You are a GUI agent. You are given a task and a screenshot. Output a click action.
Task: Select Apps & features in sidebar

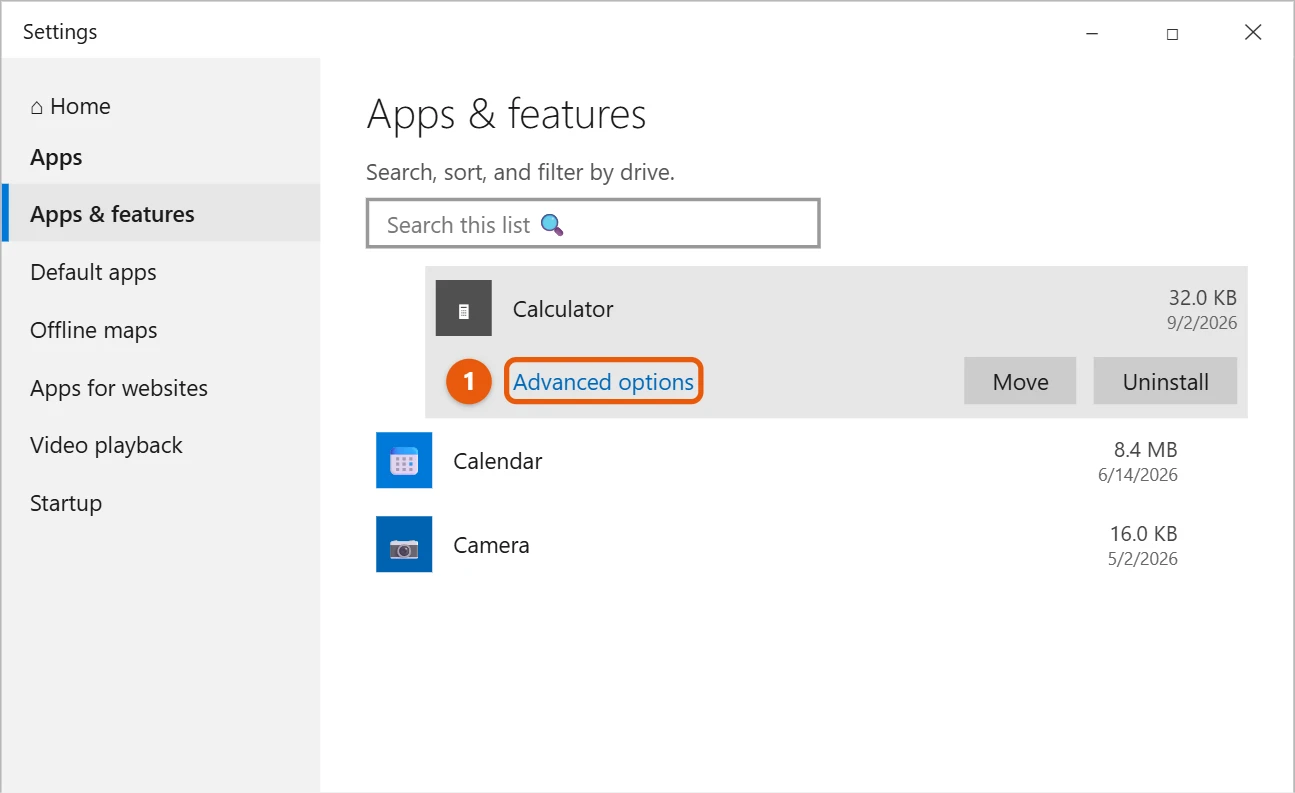coord(161,213)
